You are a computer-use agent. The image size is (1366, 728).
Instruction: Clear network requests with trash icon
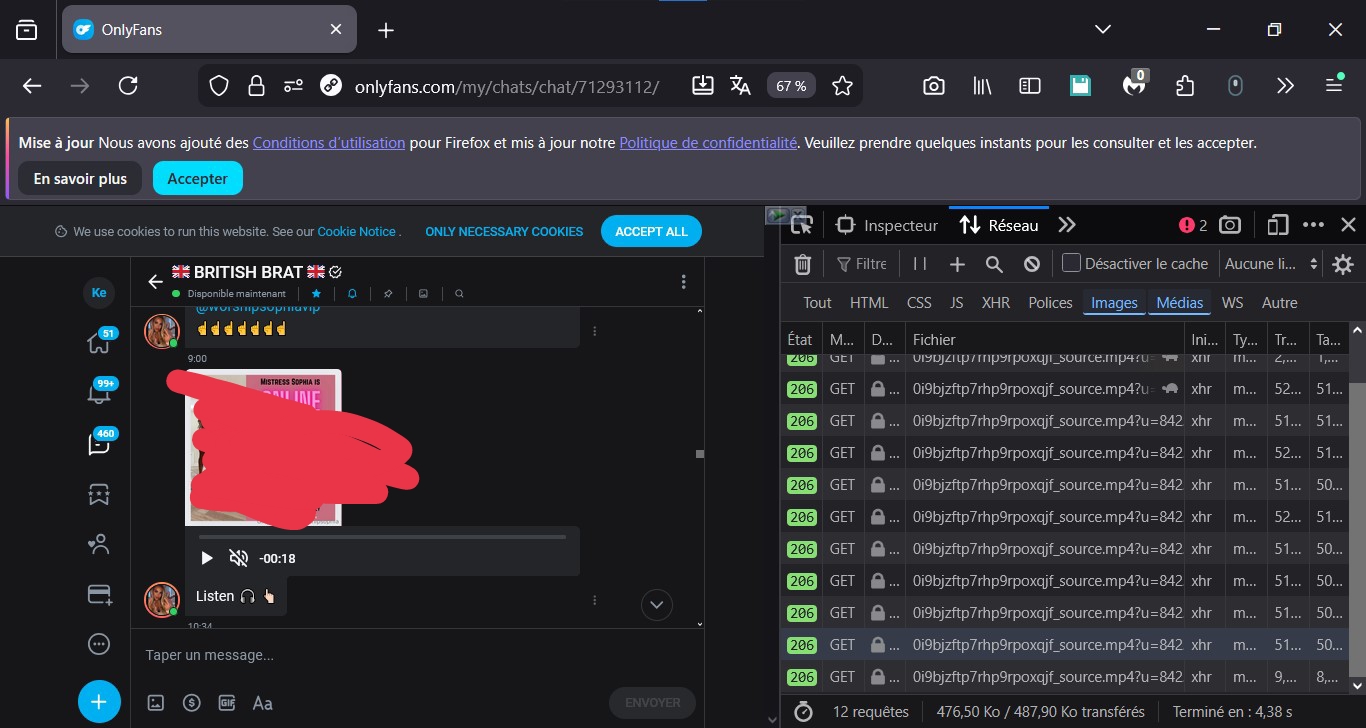[x=802, y=264]
